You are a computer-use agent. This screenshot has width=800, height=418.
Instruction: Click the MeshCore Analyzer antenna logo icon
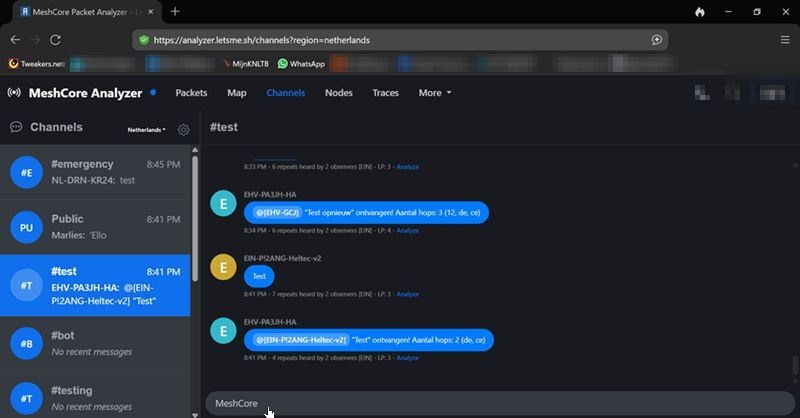pyautogui.click(x=14, y=92)
